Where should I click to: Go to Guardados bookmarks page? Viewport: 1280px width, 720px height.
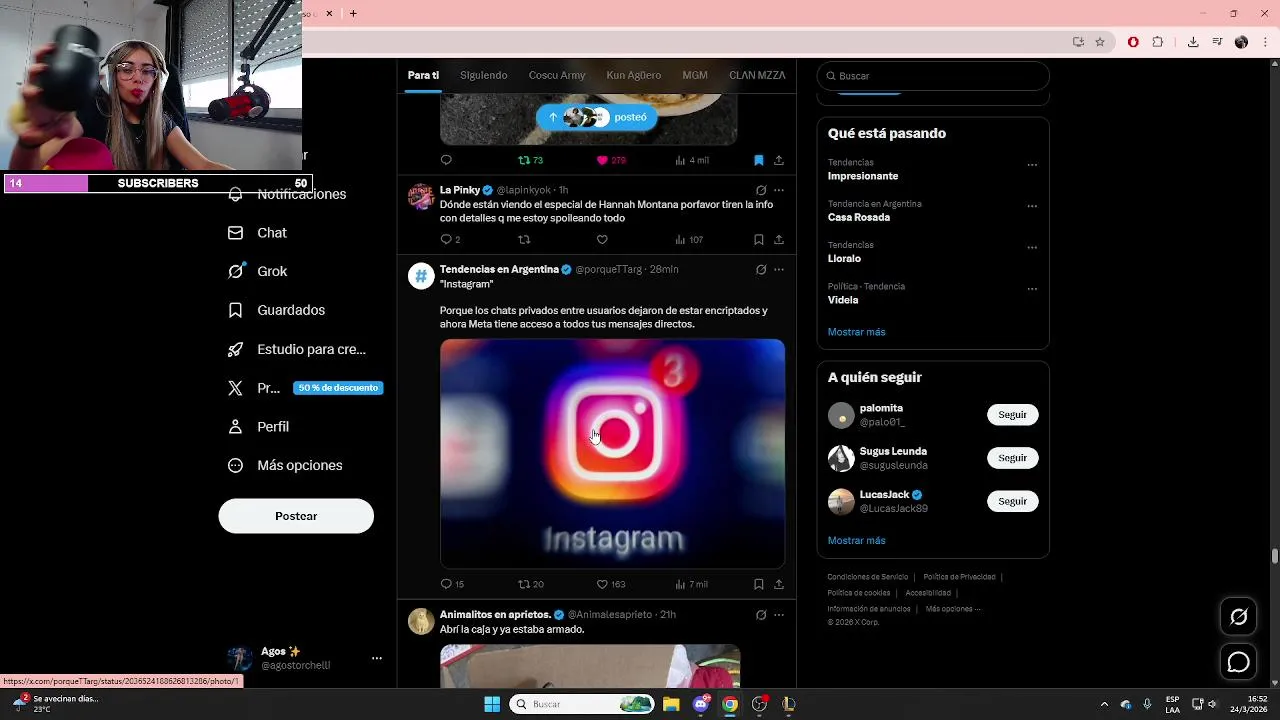(x=276, y=310)
